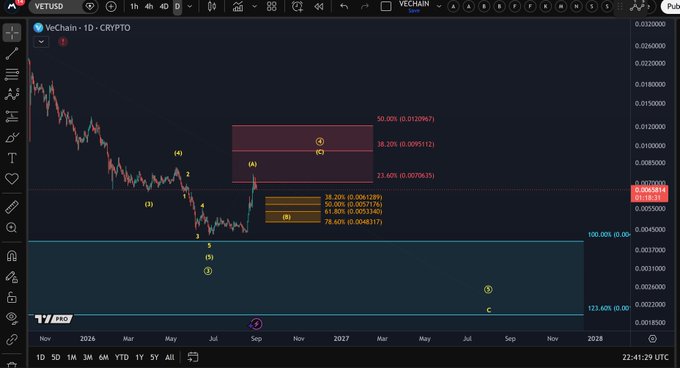Set range to 5D
This screenshot has height=368, width=680.
pos(56,357)
